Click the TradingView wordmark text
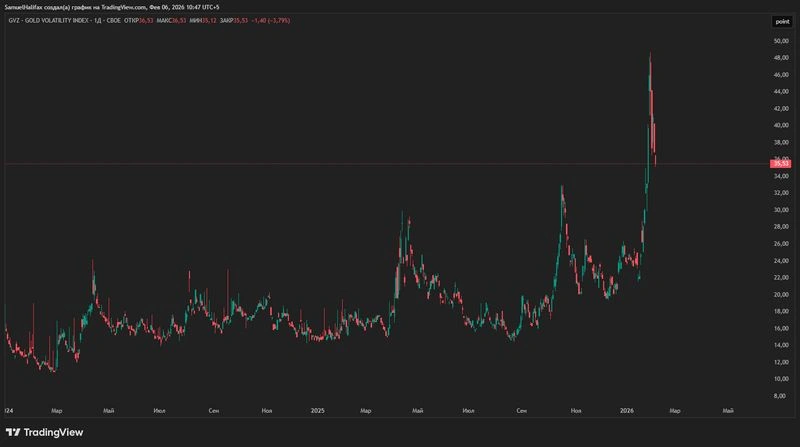This screenshot has width=800, height=447. (53, 432)
